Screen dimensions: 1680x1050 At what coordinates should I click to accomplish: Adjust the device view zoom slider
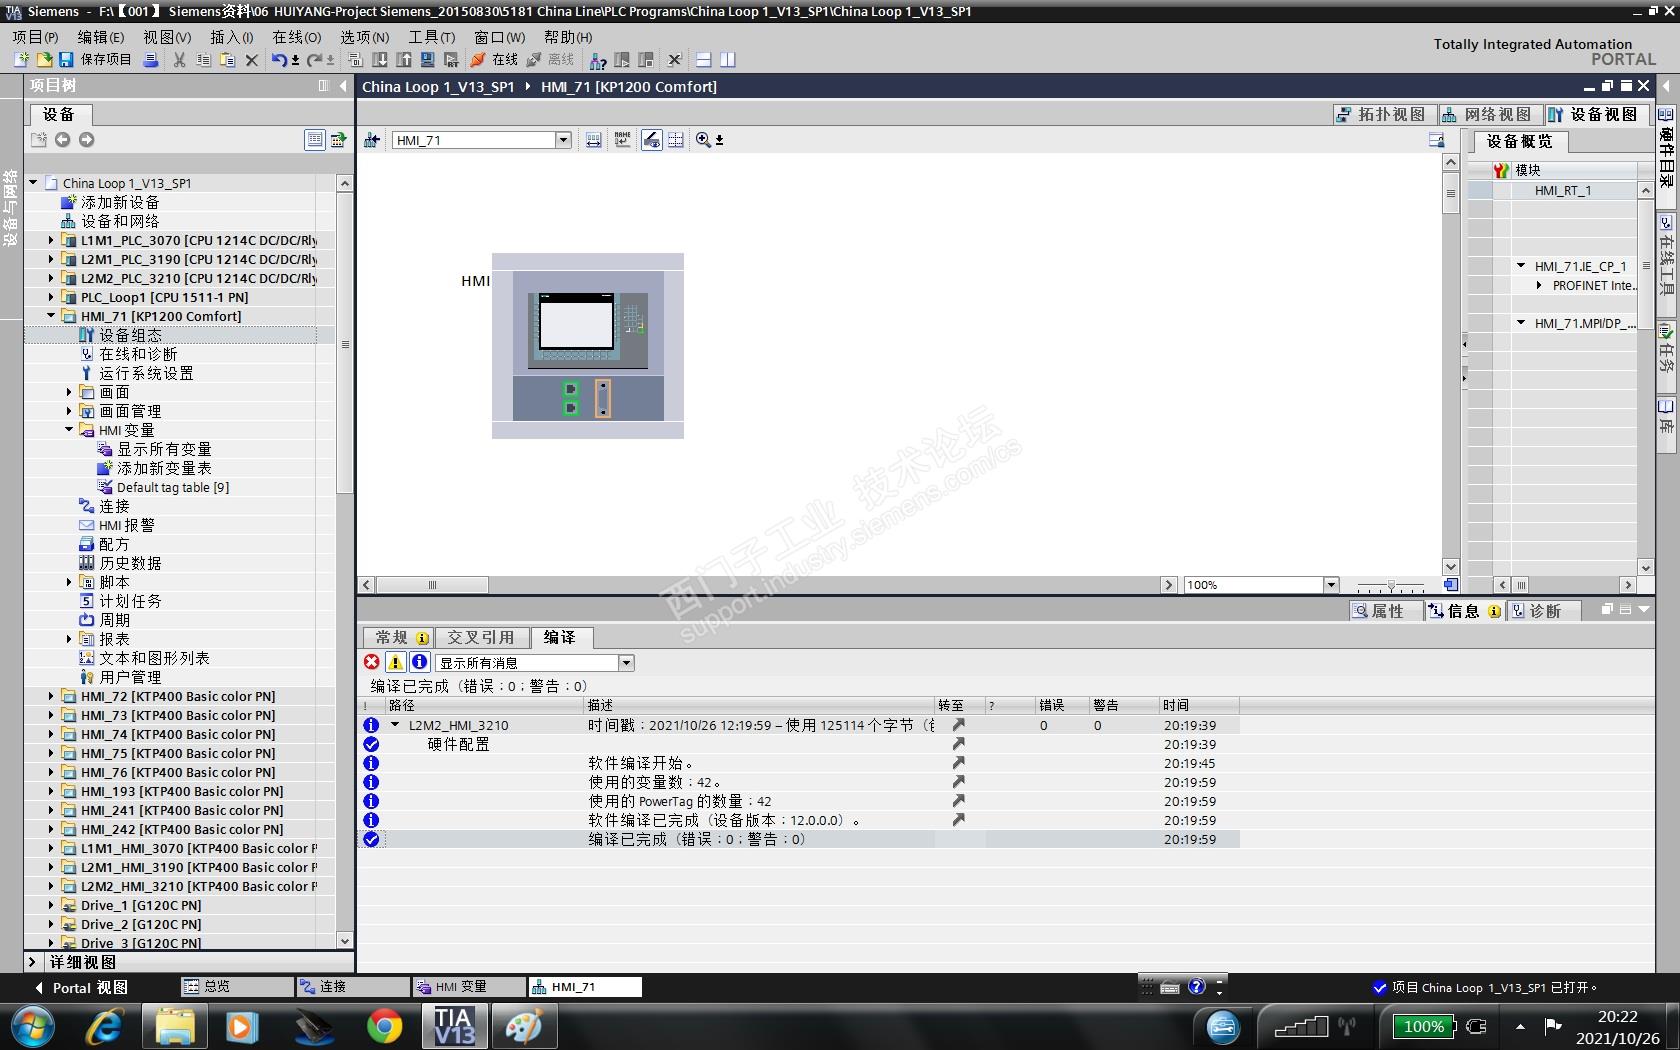click(x=1390, y=585)
